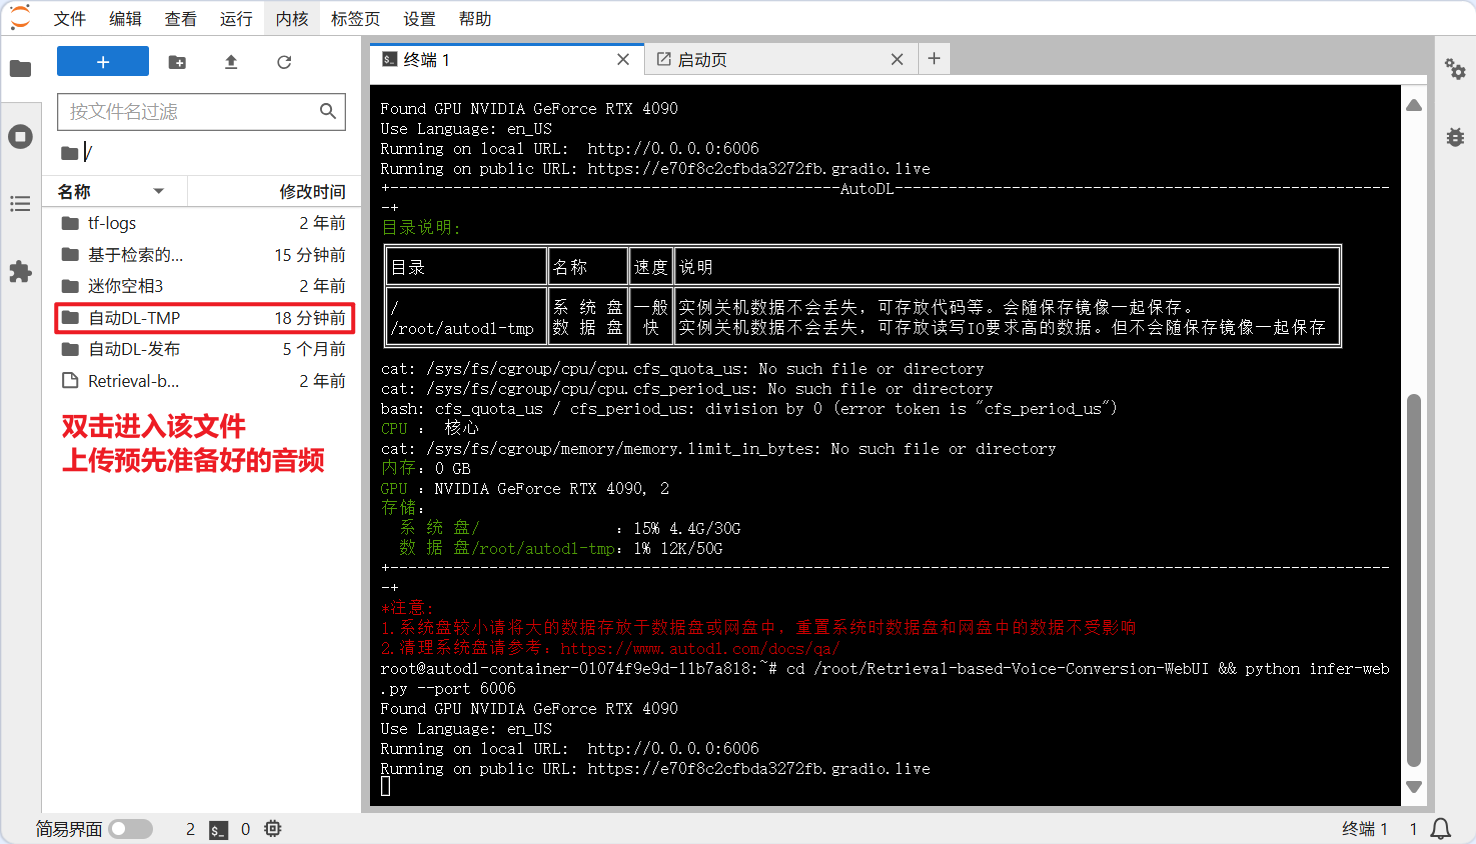Add a new tab with plus button
1476x844 pixels.
click(x=934, y=59)
